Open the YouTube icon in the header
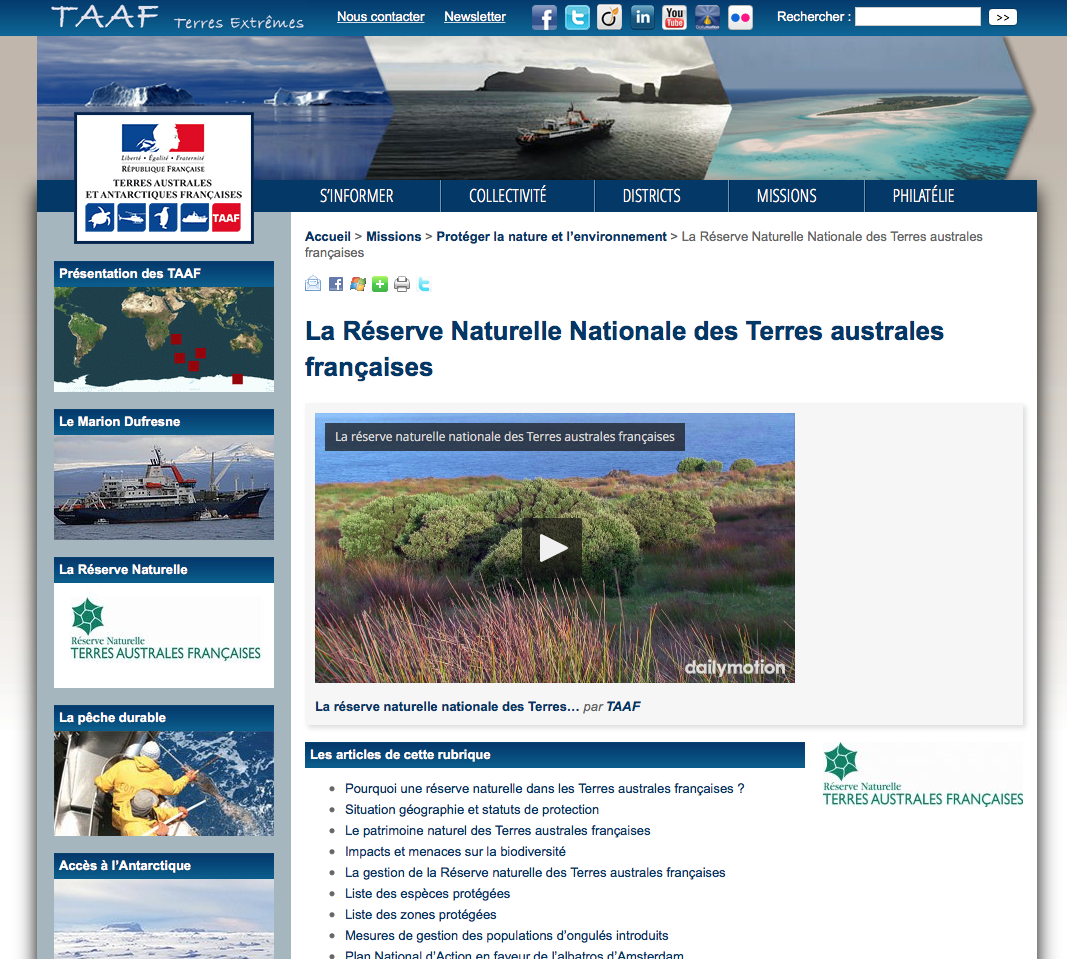 click(x=674, y=17)
